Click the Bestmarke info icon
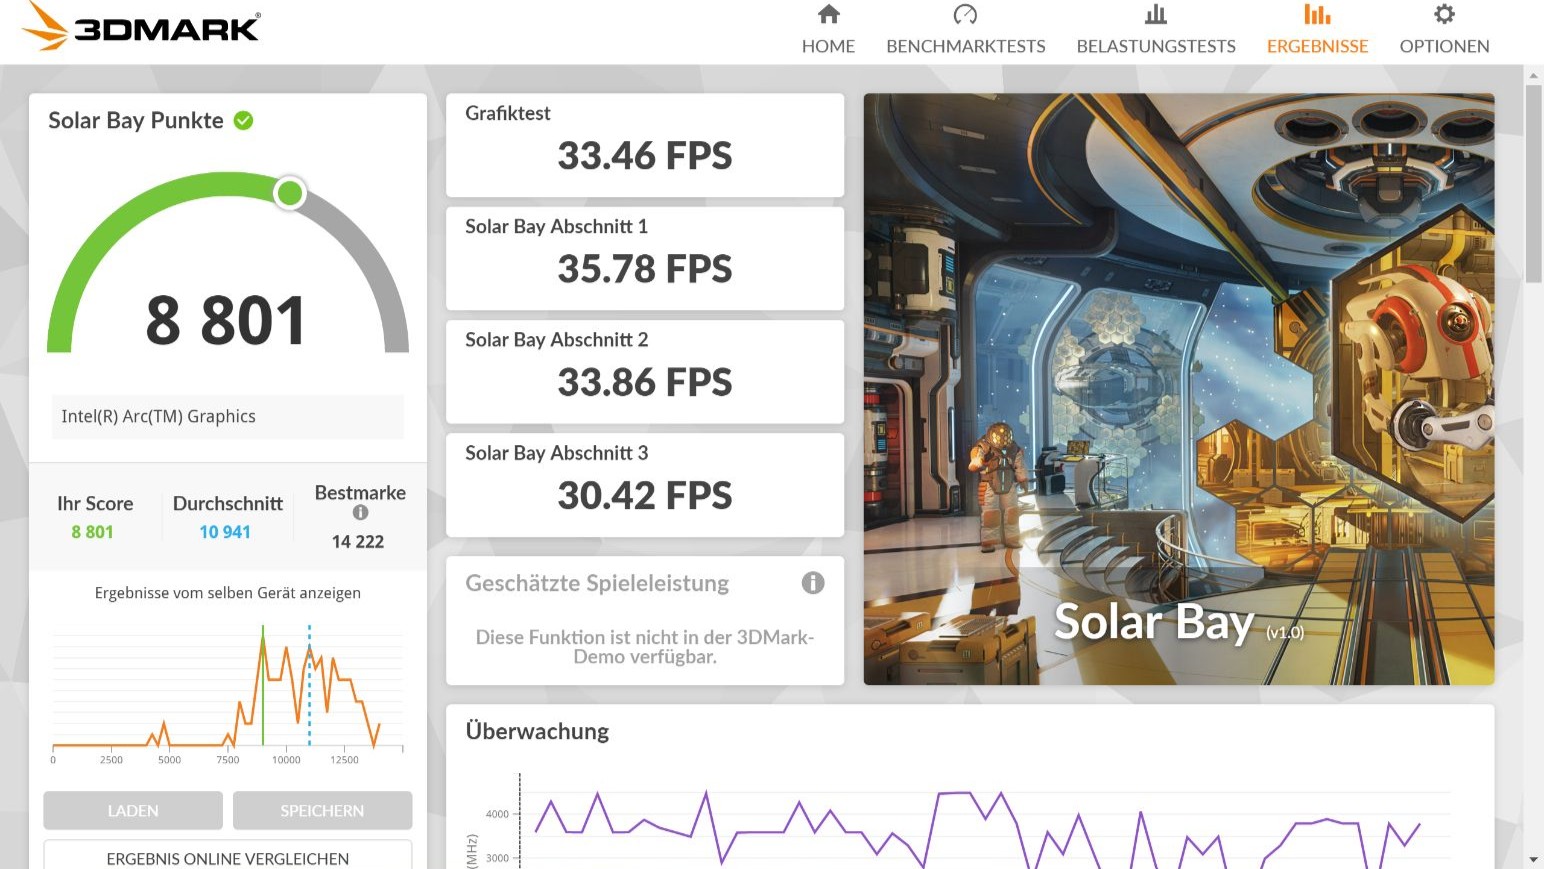This screenshot has height=869, width=1544. [360, 513]
